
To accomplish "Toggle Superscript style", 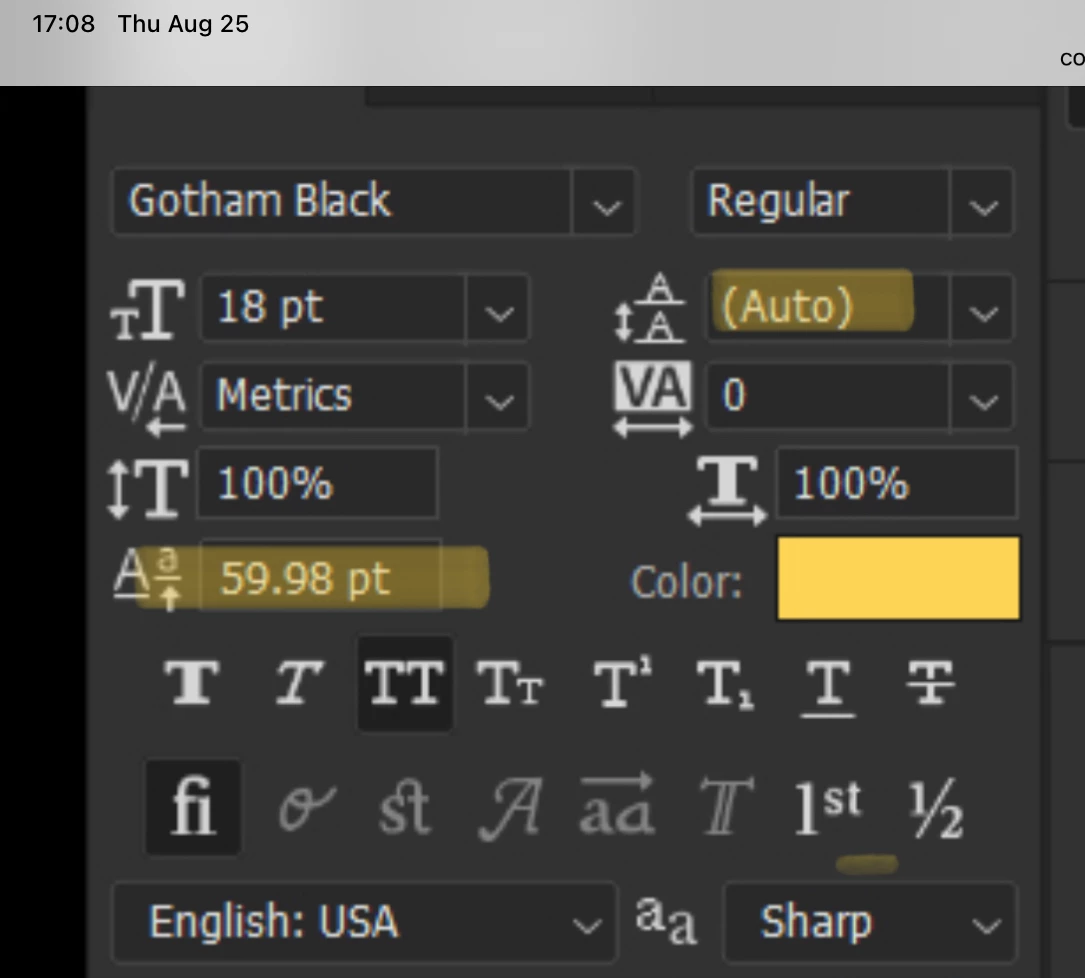I will [622, 682].
